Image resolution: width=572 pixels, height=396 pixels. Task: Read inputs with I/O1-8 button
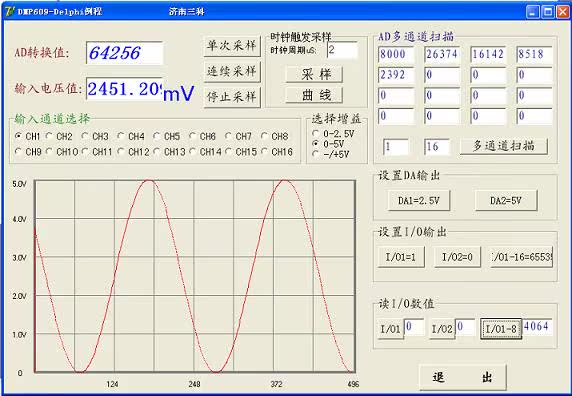pyautogui.click(x=501, y=329)
